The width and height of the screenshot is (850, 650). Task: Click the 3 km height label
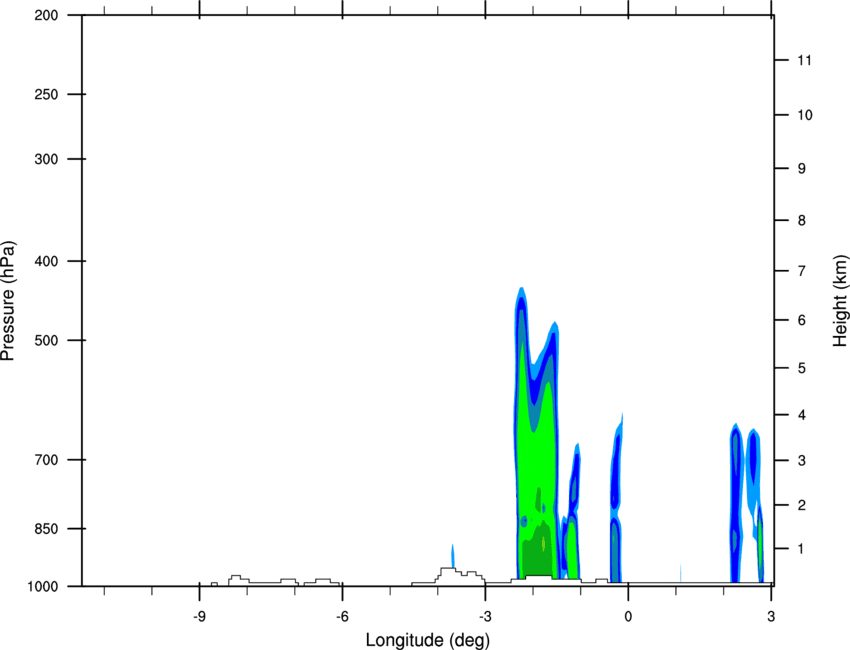coord(802,461)
